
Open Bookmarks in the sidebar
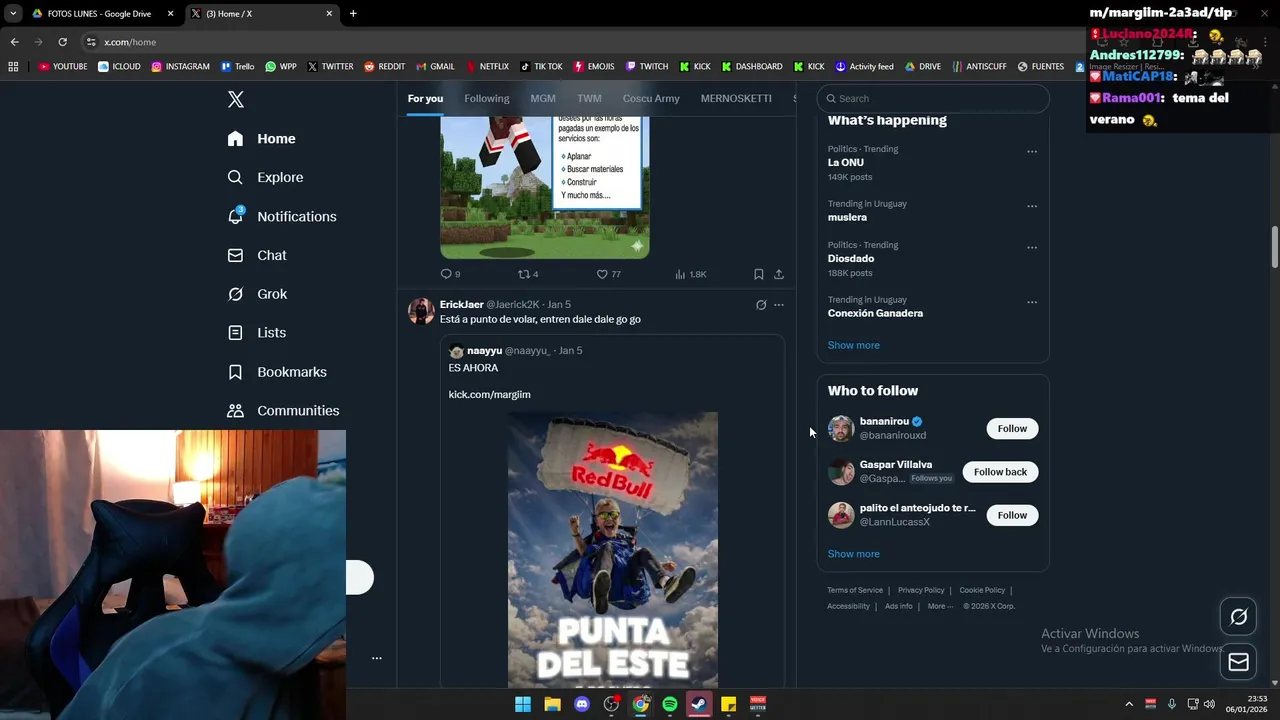point(277,372)
